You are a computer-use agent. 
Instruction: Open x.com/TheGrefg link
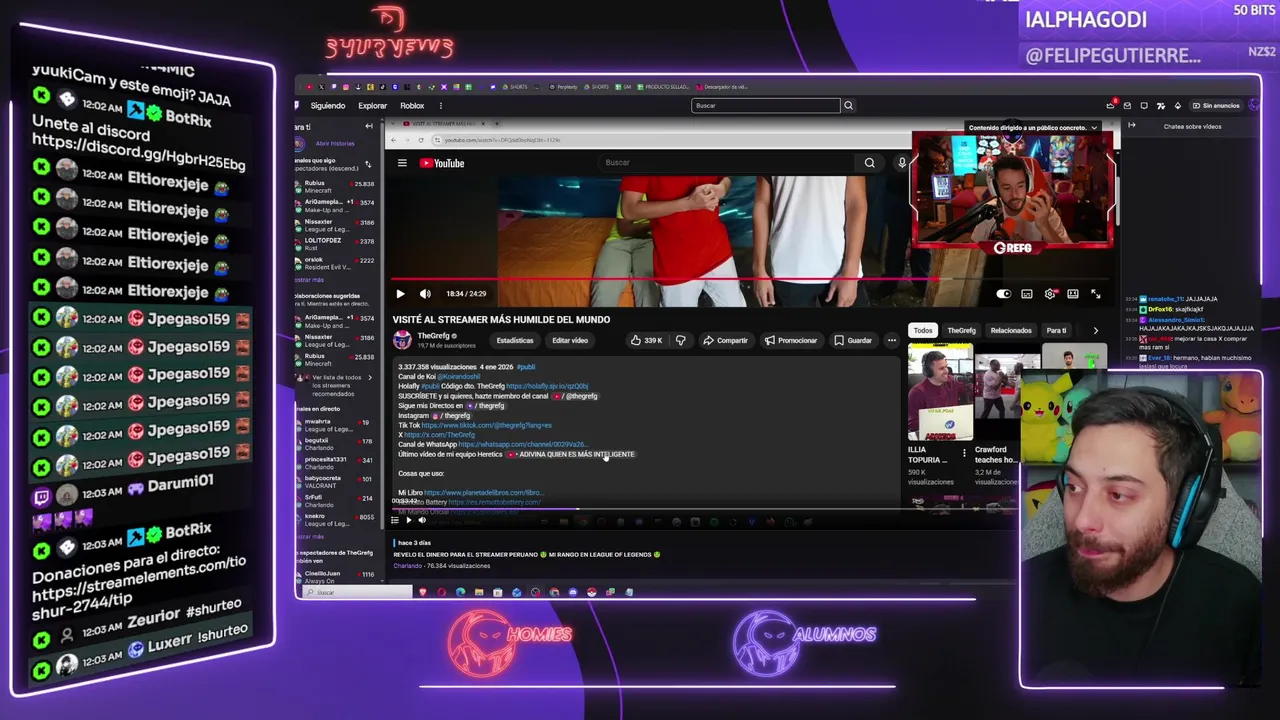[439, 435]
